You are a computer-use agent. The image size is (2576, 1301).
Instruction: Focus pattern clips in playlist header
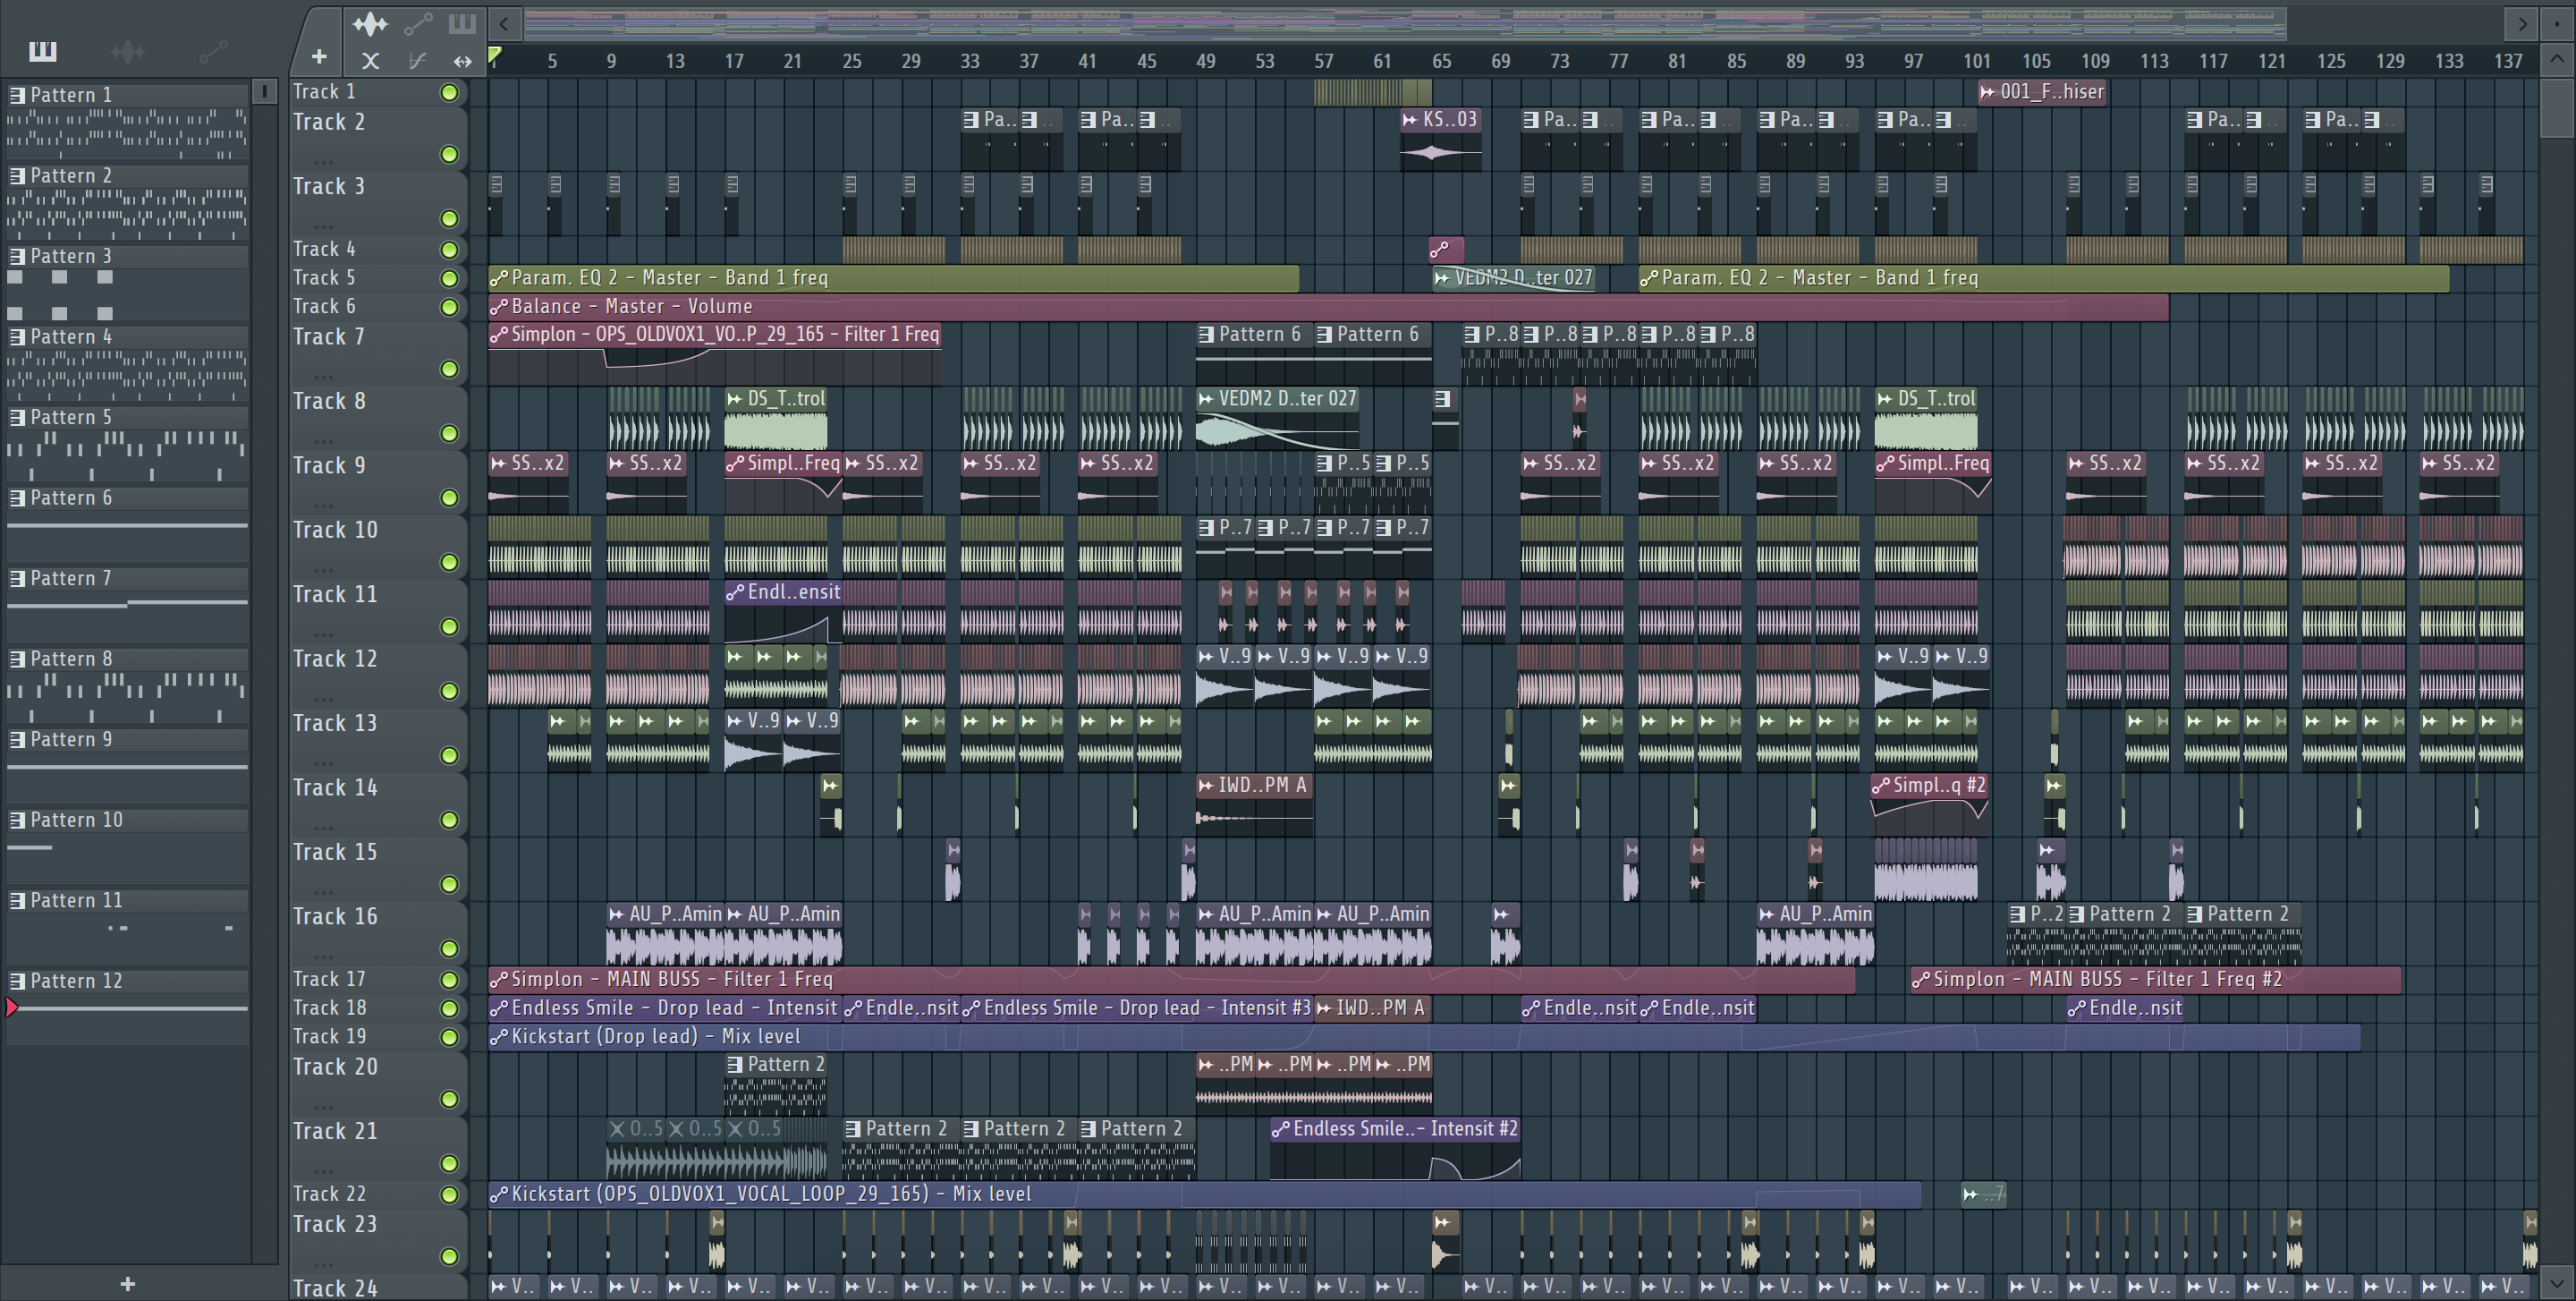[462, 23]
